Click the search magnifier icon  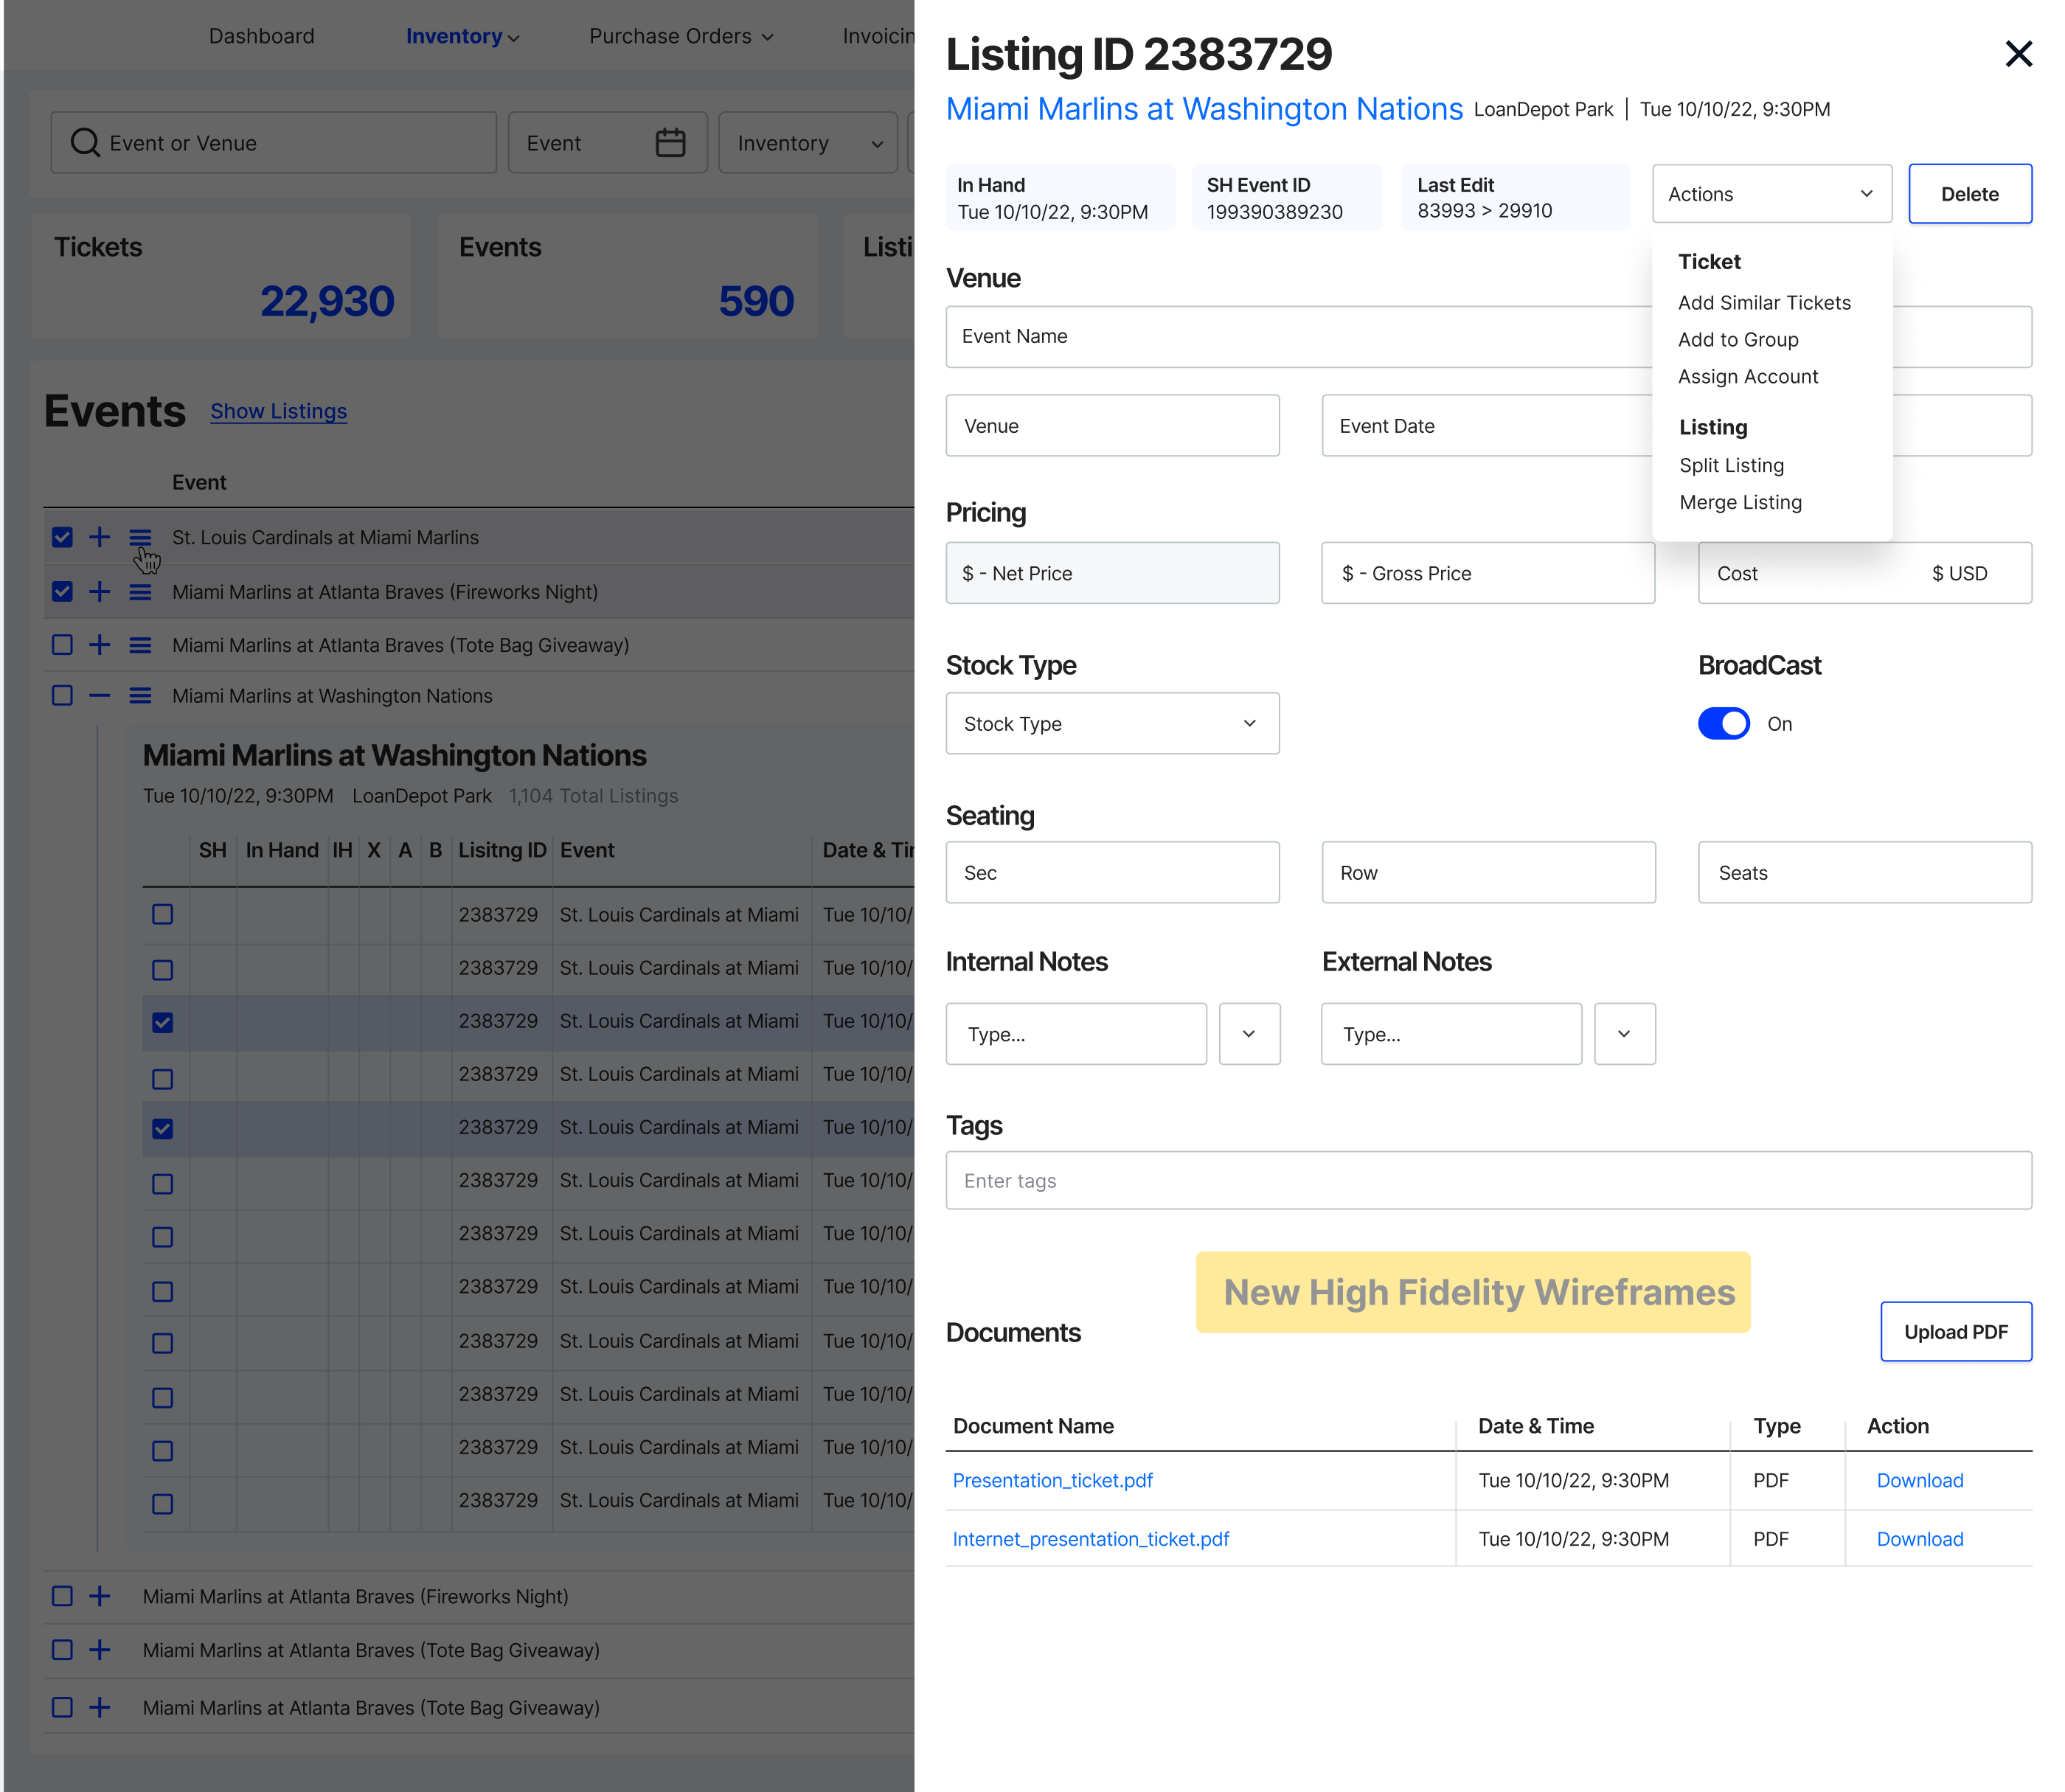85,143
